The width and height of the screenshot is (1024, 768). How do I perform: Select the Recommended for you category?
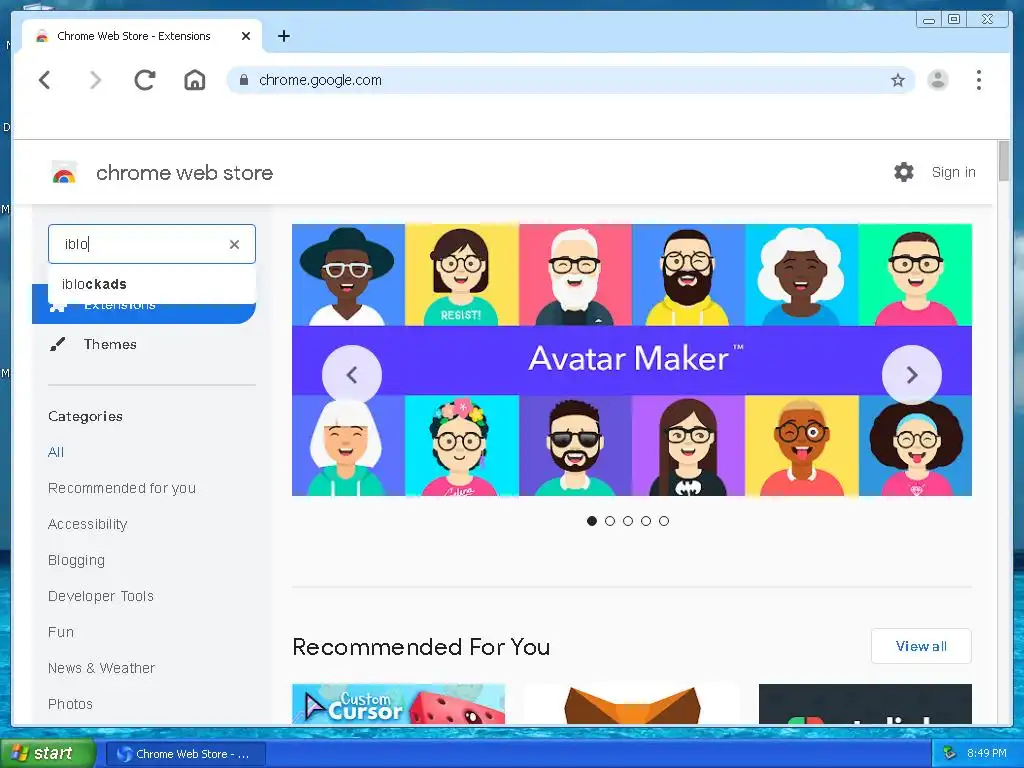[x=121, y=488]
